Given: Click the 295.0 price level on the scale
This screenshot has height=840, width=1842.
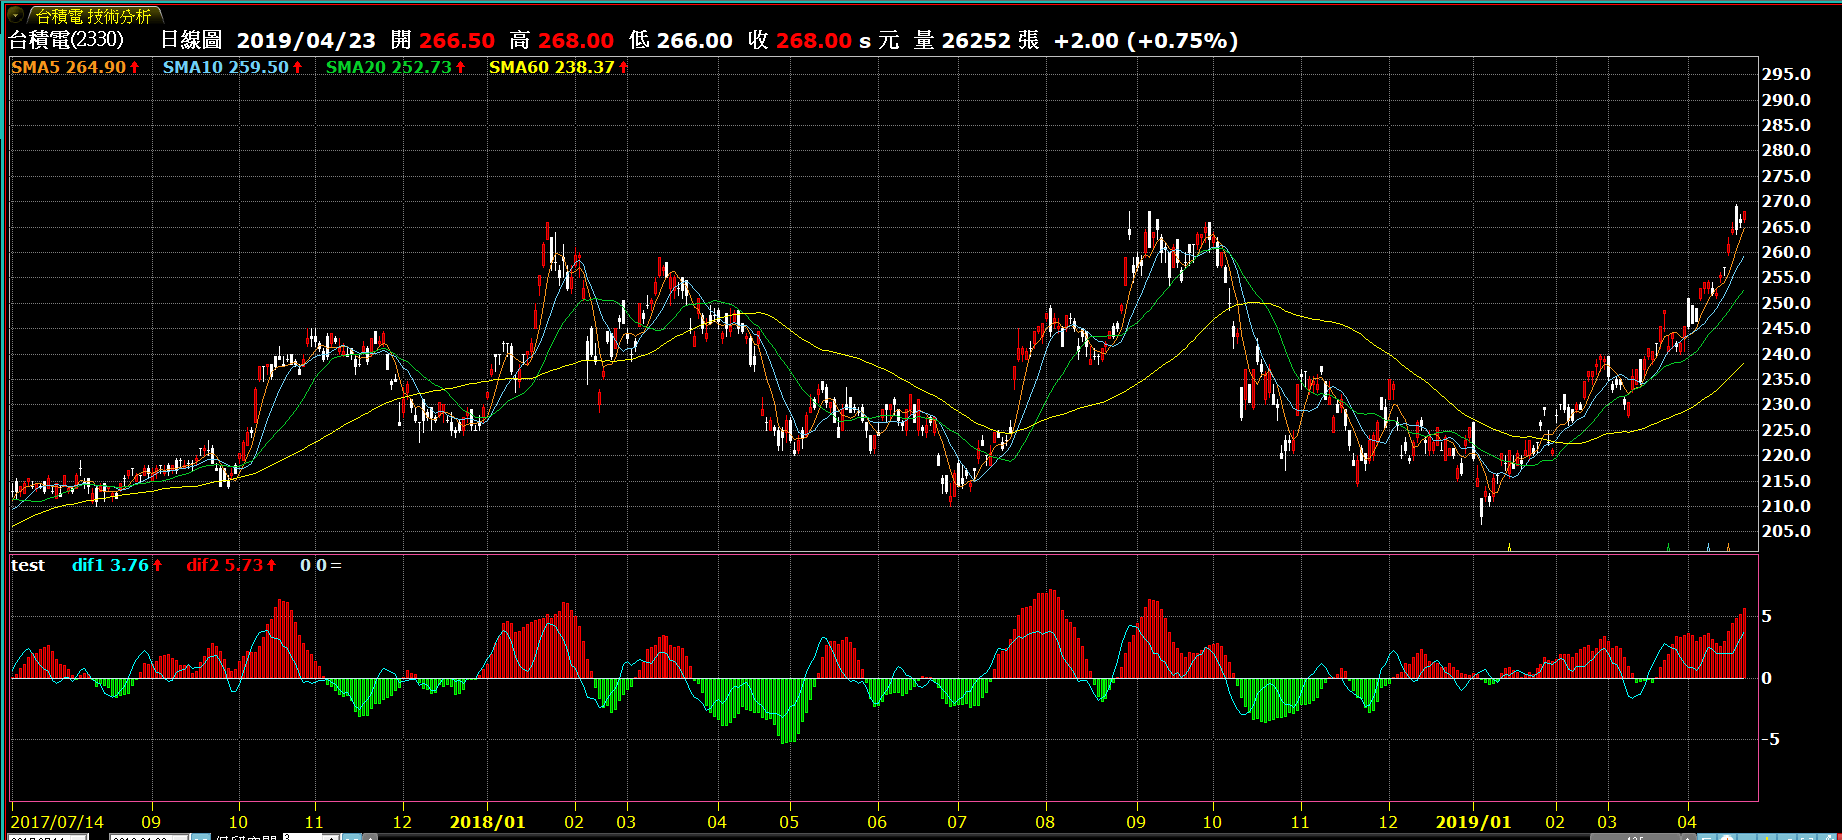Looking at the screenshot, I should pyautogui.click(x=1786, y=74).
